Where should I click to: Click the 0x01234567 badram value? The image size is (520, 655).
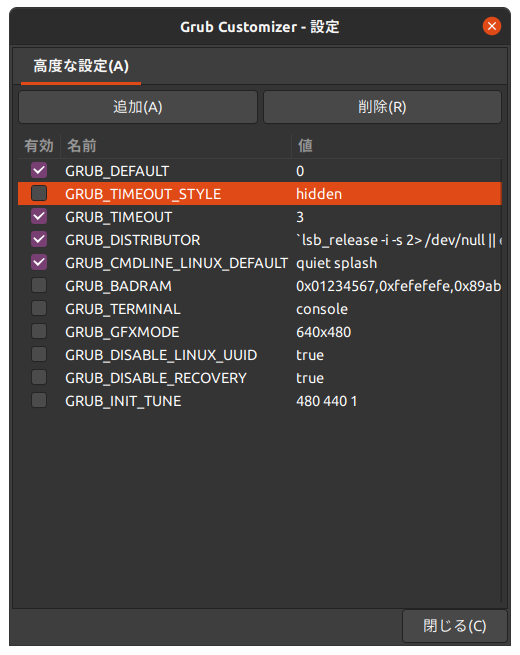pos(398,286)
